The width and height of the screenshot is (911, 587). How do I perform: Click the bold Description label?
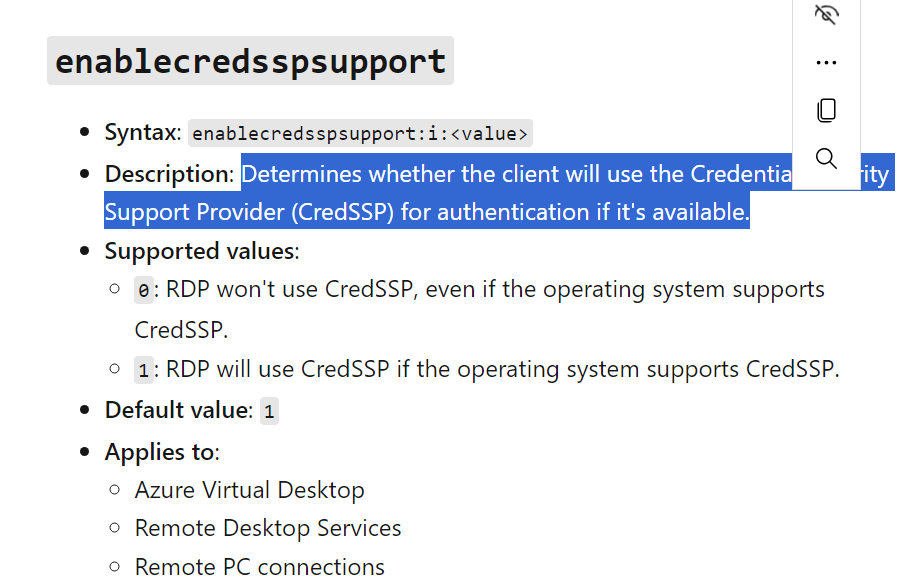(169, 174)
